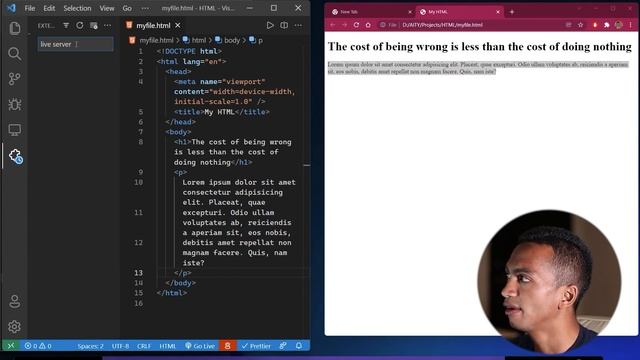The image size is (640, 360).
Task: Open the Explorer view in activity bar
Action: [x=15, y=28]
